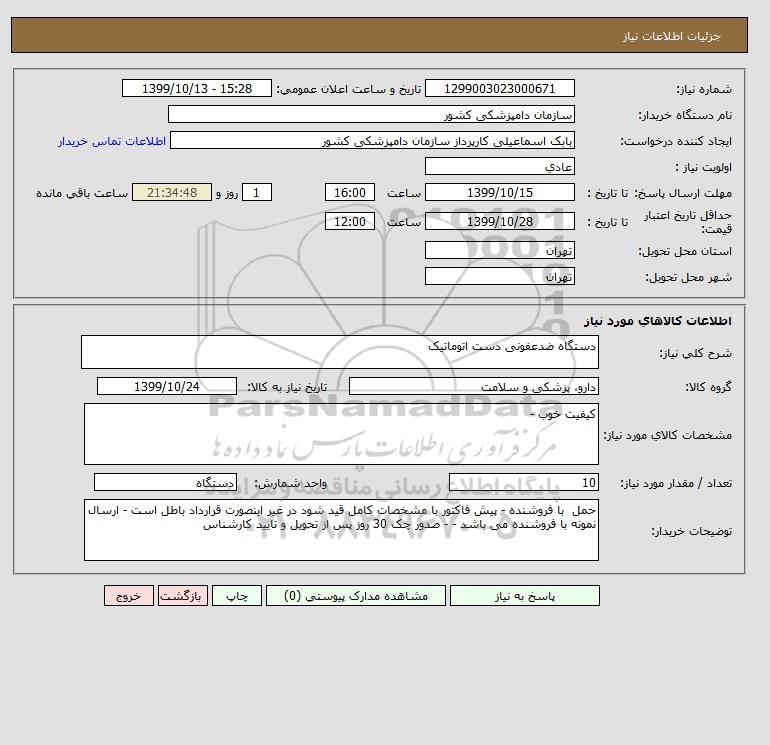
Task: Click the label مهلت ارسال پاسخ
Action: [682, 193]
